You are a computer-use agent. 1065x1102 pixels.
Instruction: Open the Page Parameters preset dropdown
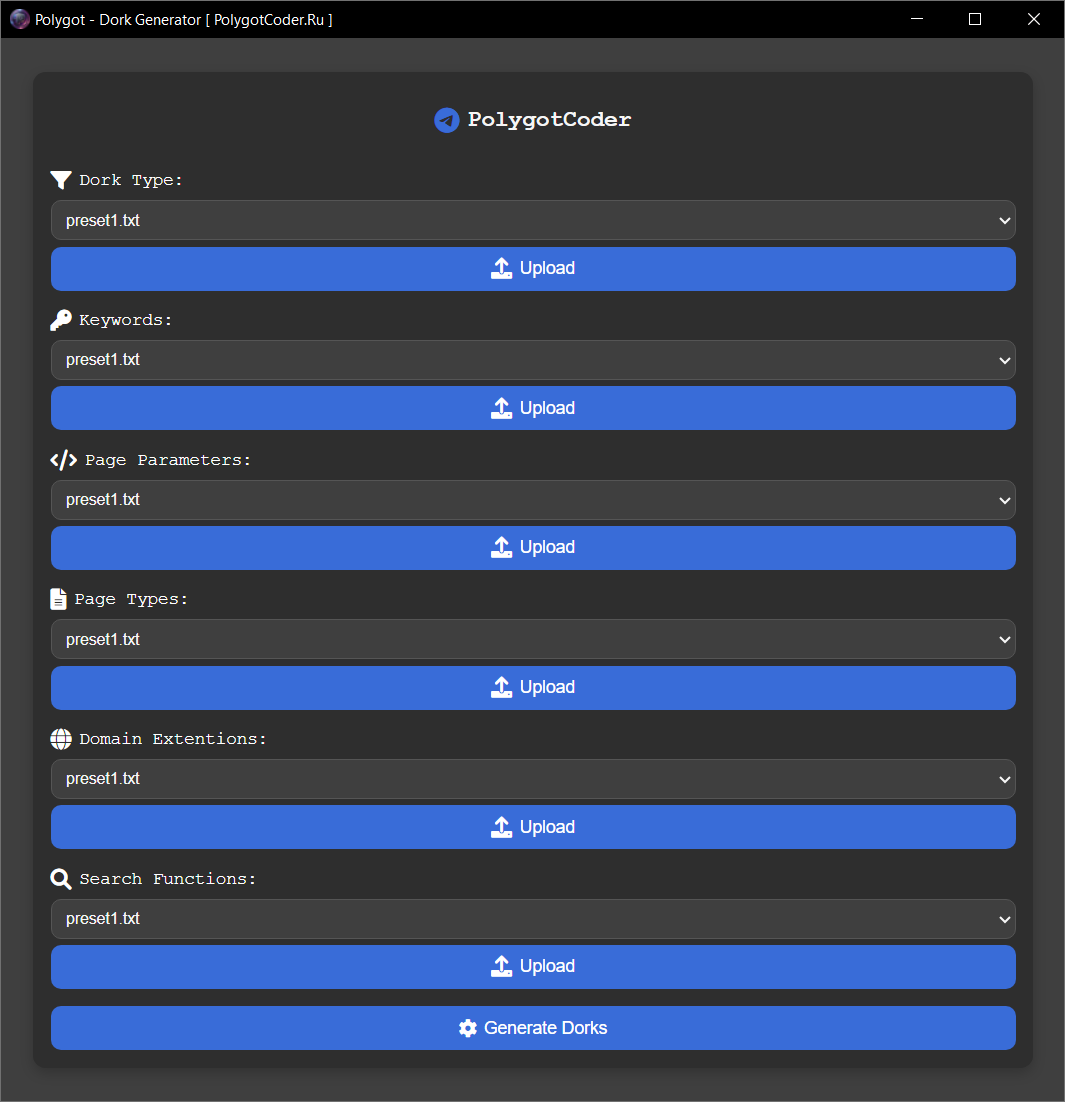[533, 500]
